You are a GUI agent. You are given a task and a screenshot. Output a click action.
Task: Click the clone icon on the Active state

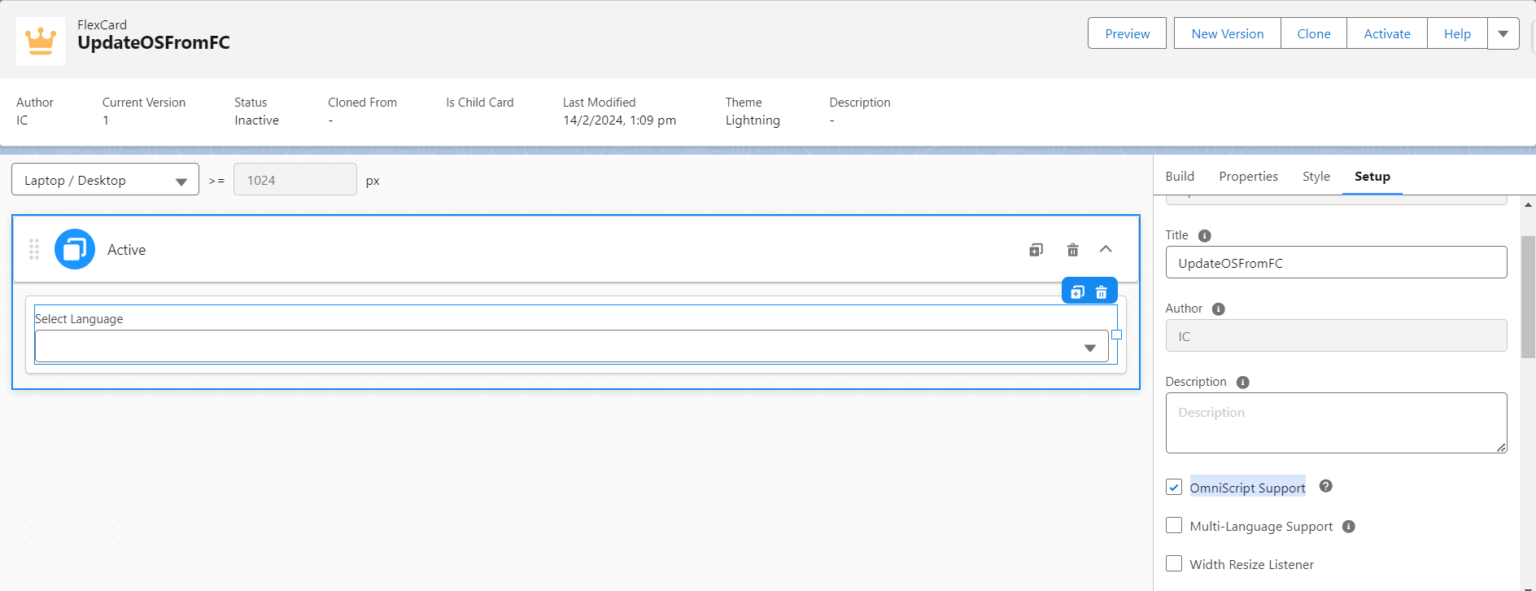tap(1035, 249)
